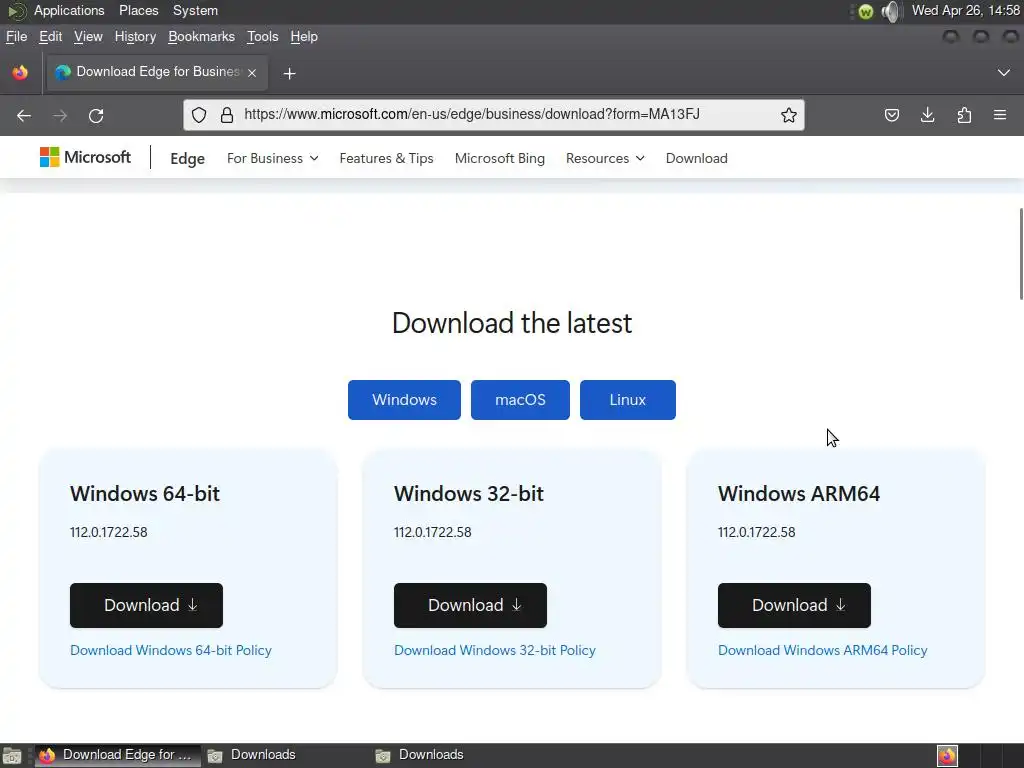Click the green tray icon in the top panel
This screenshot has width=1024, height=768.
(x=865, y=11)
